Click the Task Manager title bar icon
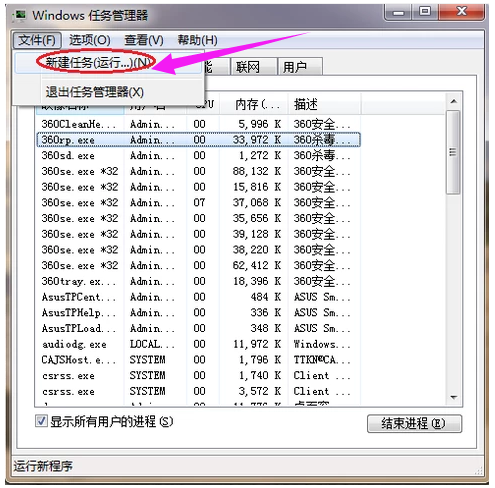This screenshot has height=488, width=495. click(x=19, y=16)
